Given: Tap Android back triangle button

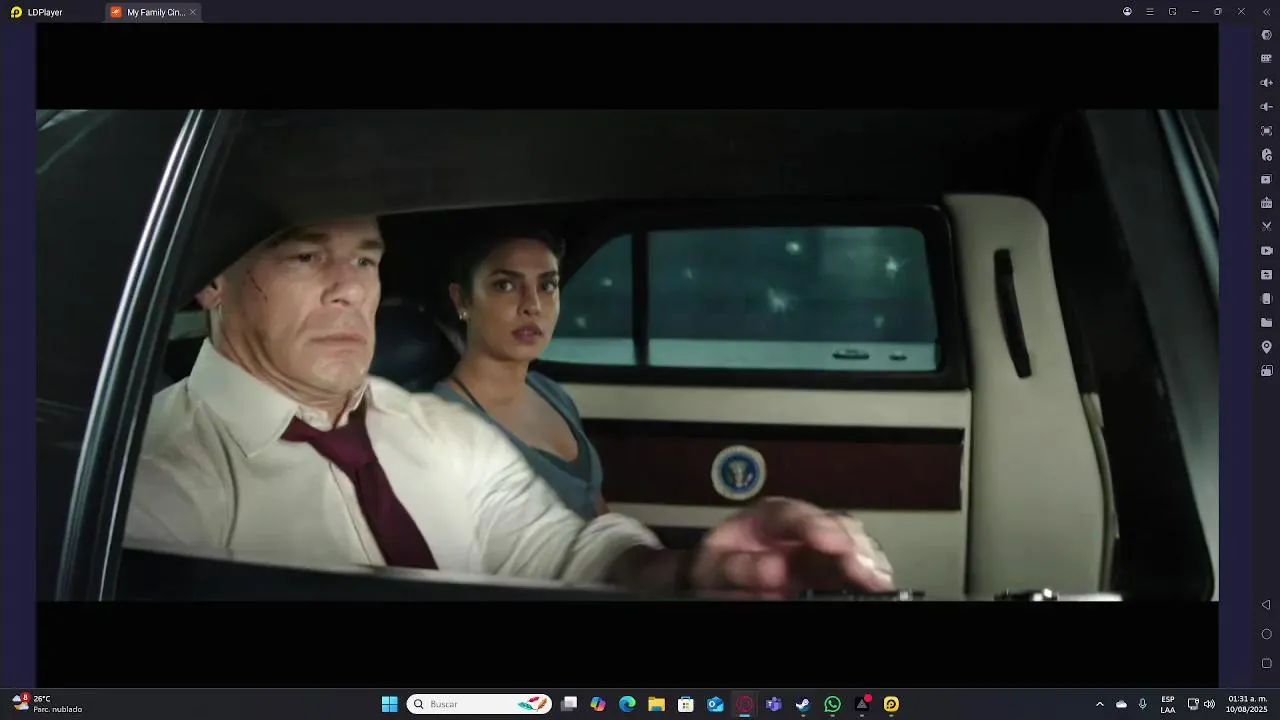Looking at the screenshot, I should [1266, 605].
